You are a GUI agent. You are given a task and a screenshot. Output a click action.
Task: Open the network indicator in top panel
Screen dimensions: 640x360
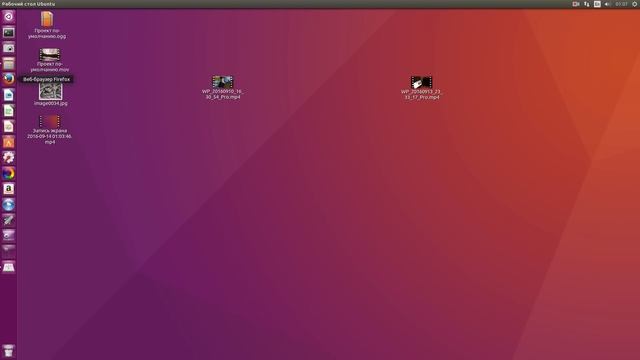587,4
